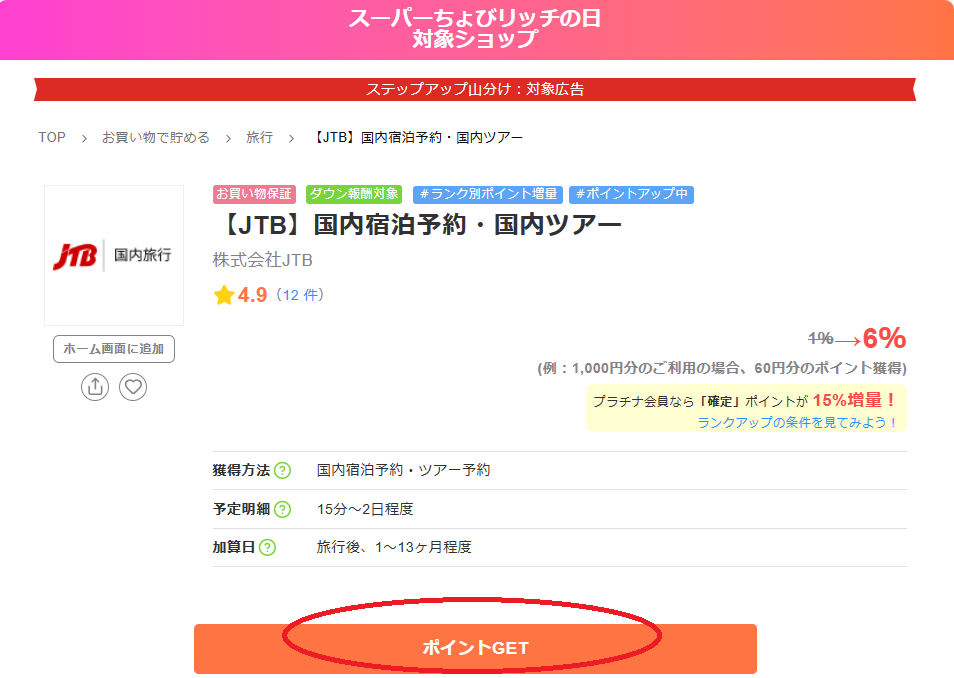Open the TOP breadcrumb link
Image resolution: width=954 pixels, height=678 pixels.
pyautogui.click(x=52, y=138)
